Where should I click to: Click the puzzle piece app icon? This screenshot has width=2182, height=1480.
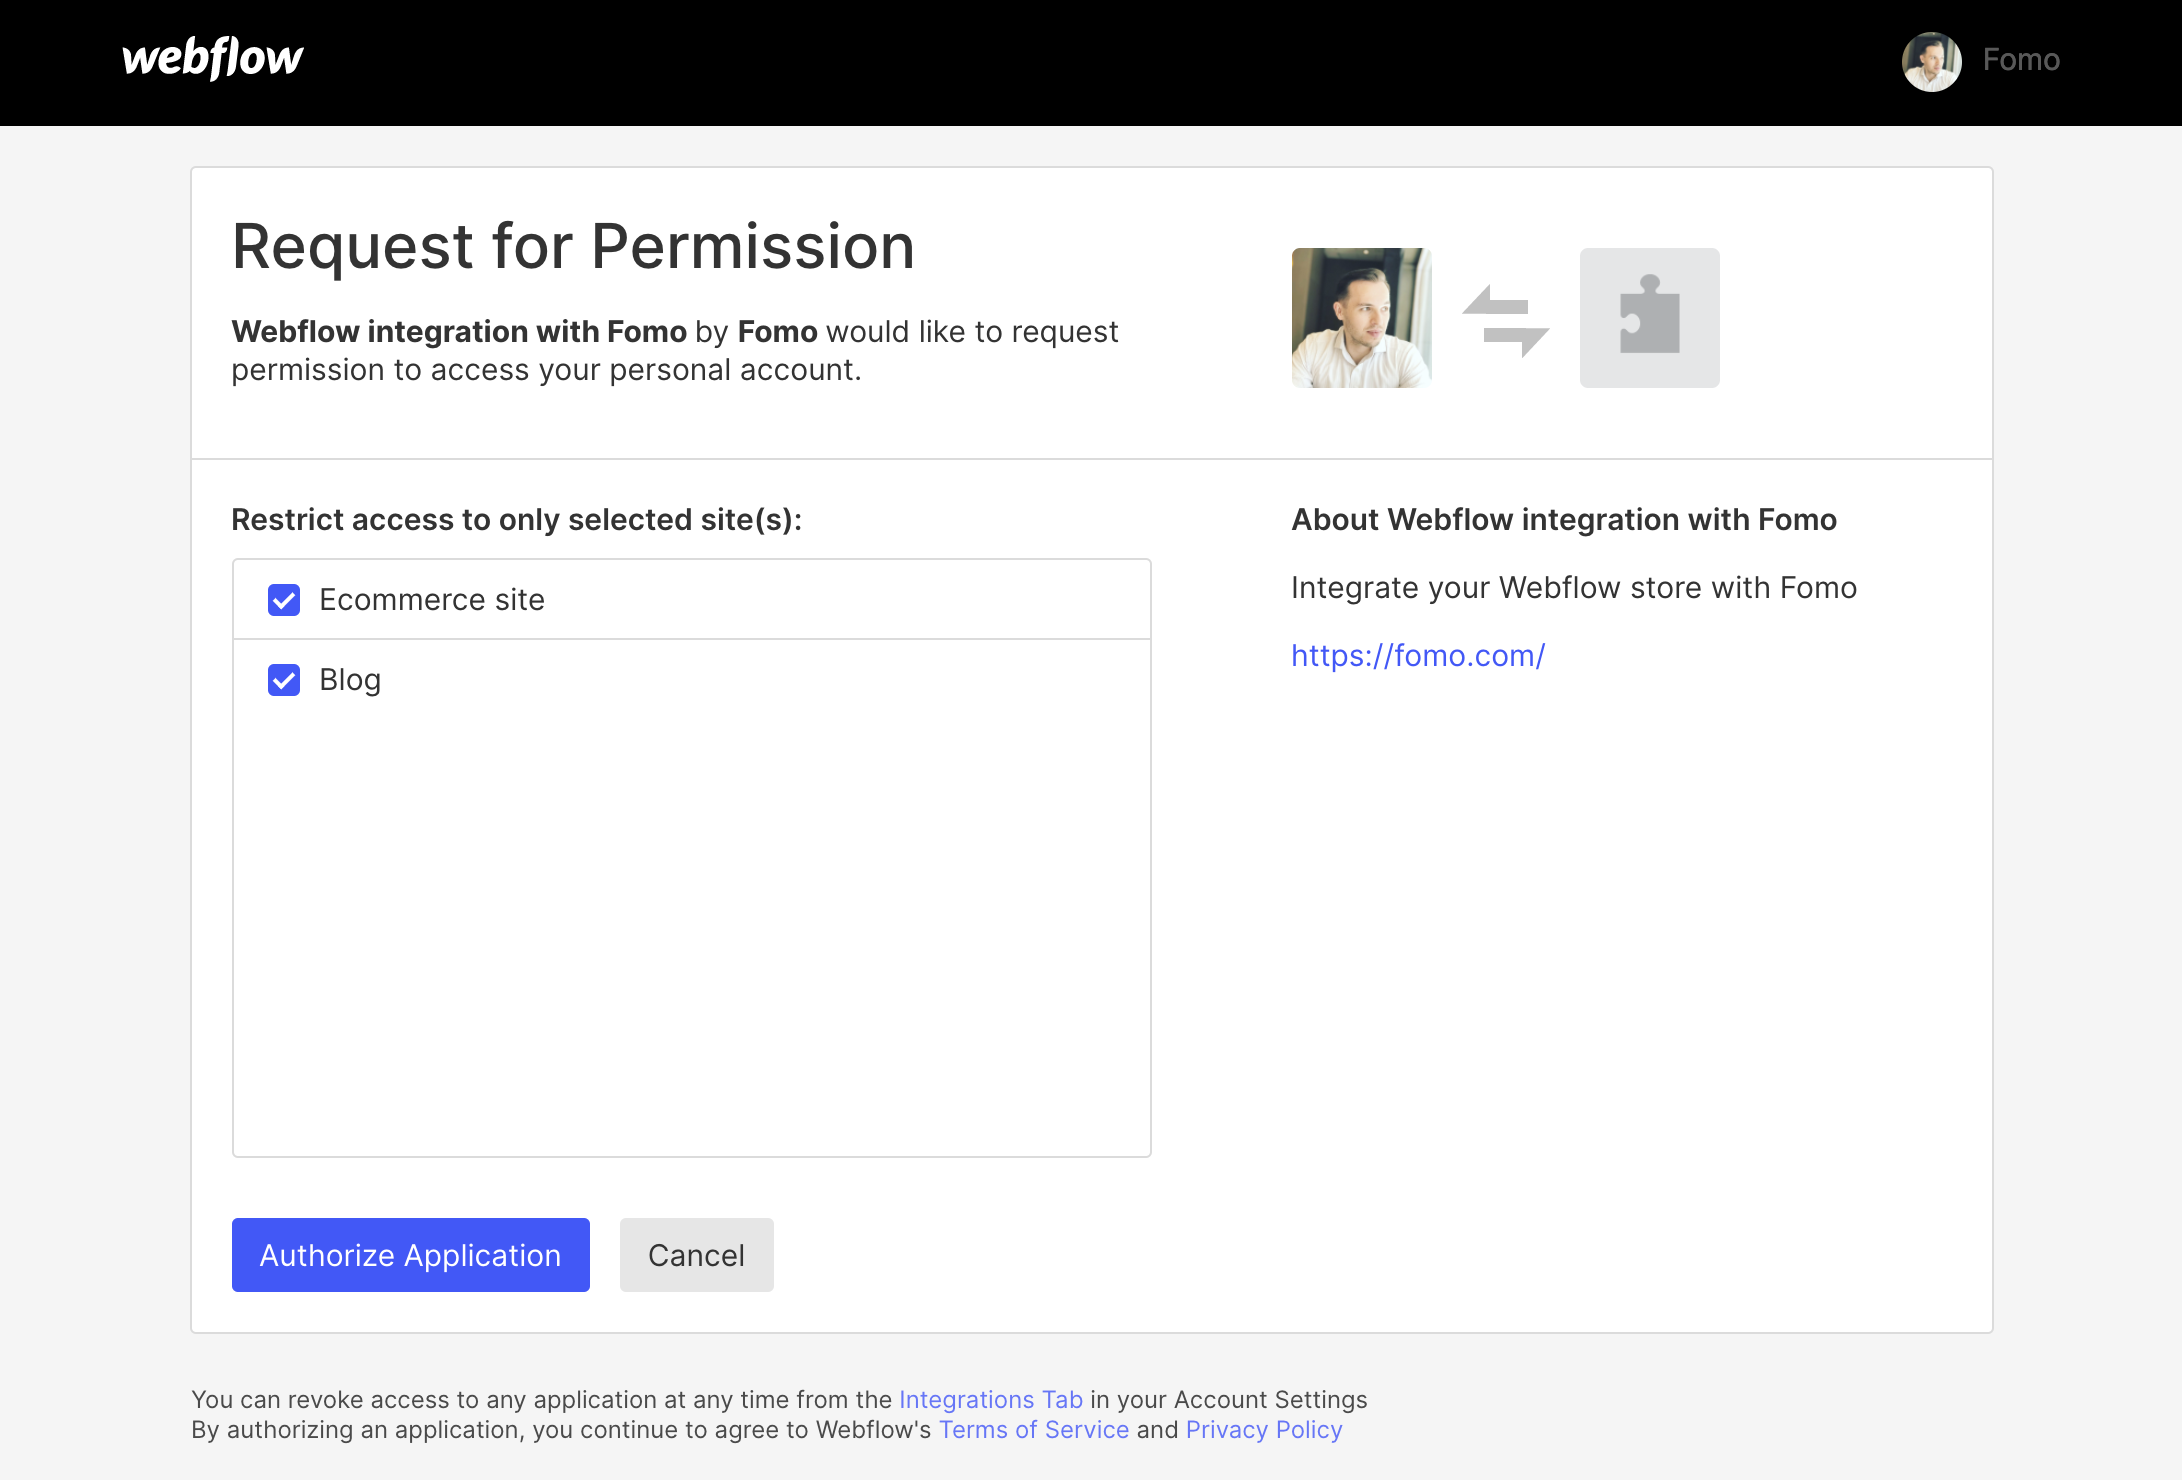click(x=1649, y=318)
